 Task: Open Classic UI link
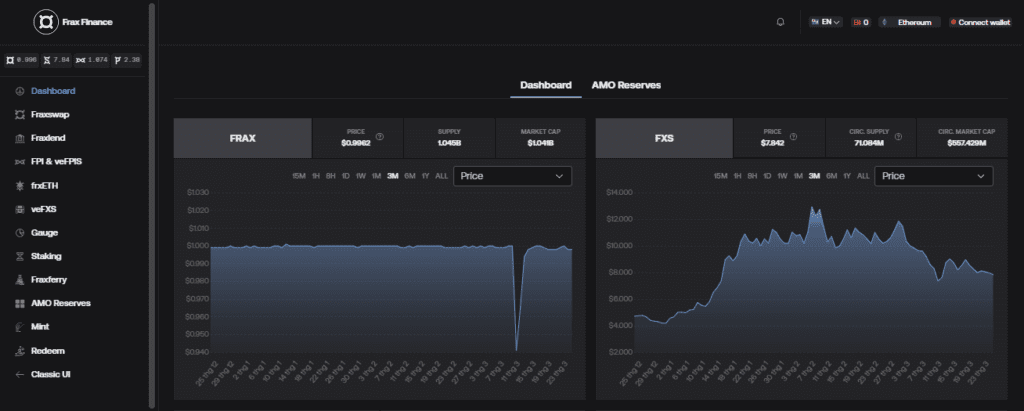tap(50, 374)
